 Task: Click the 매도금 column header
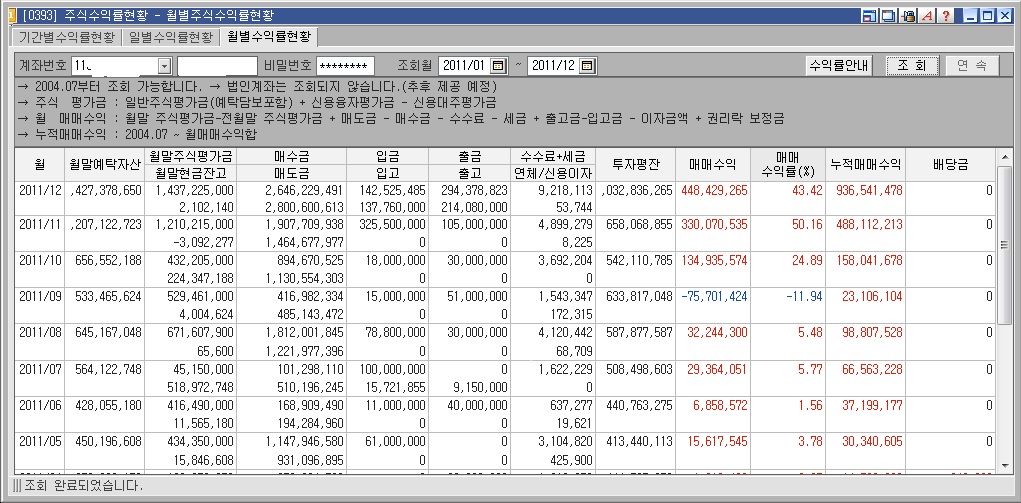291,173
